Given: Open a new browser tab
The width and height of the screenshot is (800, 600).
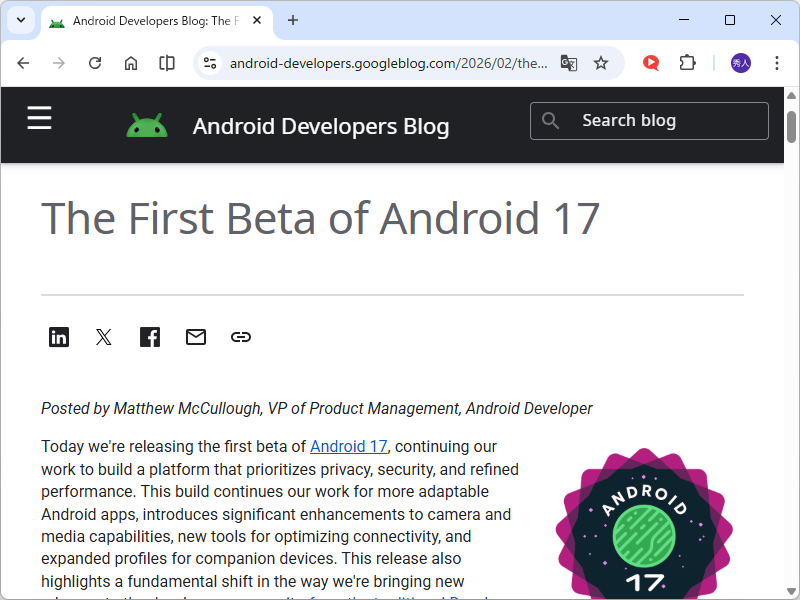Looking at the screenshot, I should click(x=293, y=20).
